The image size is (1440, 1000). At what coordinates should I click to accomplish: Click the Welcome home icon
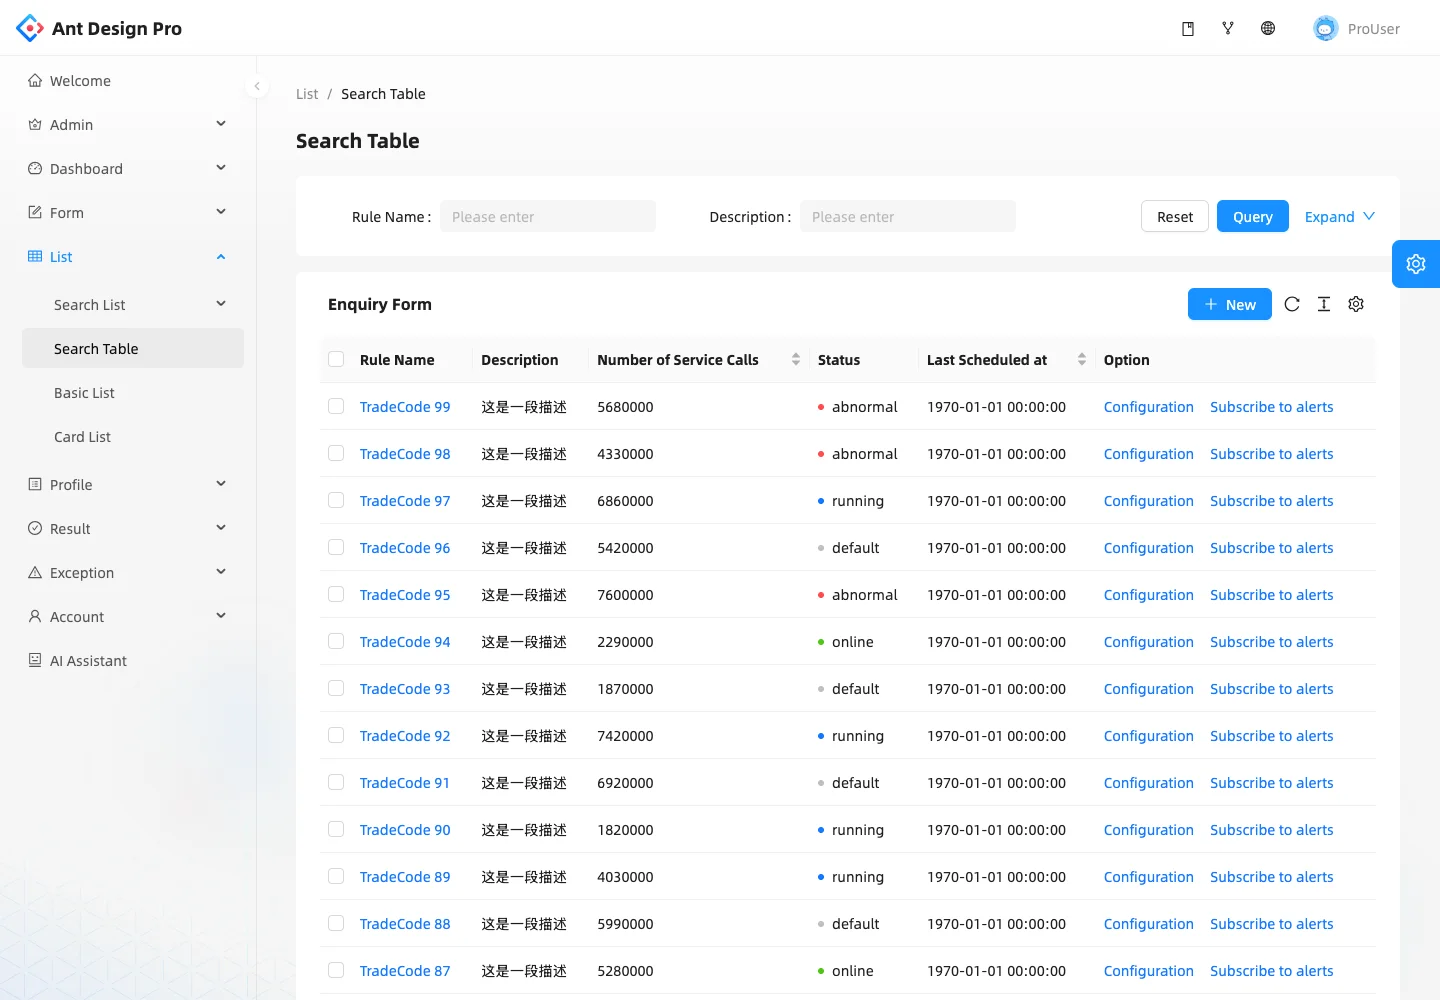point(35,81)
